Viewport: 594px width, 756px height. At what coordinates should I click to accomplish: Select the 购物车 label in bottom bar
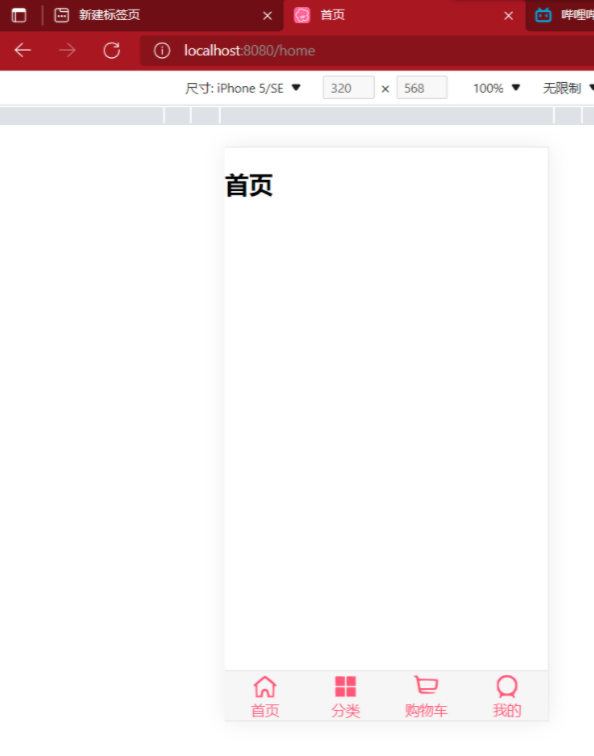pos(426,711)
